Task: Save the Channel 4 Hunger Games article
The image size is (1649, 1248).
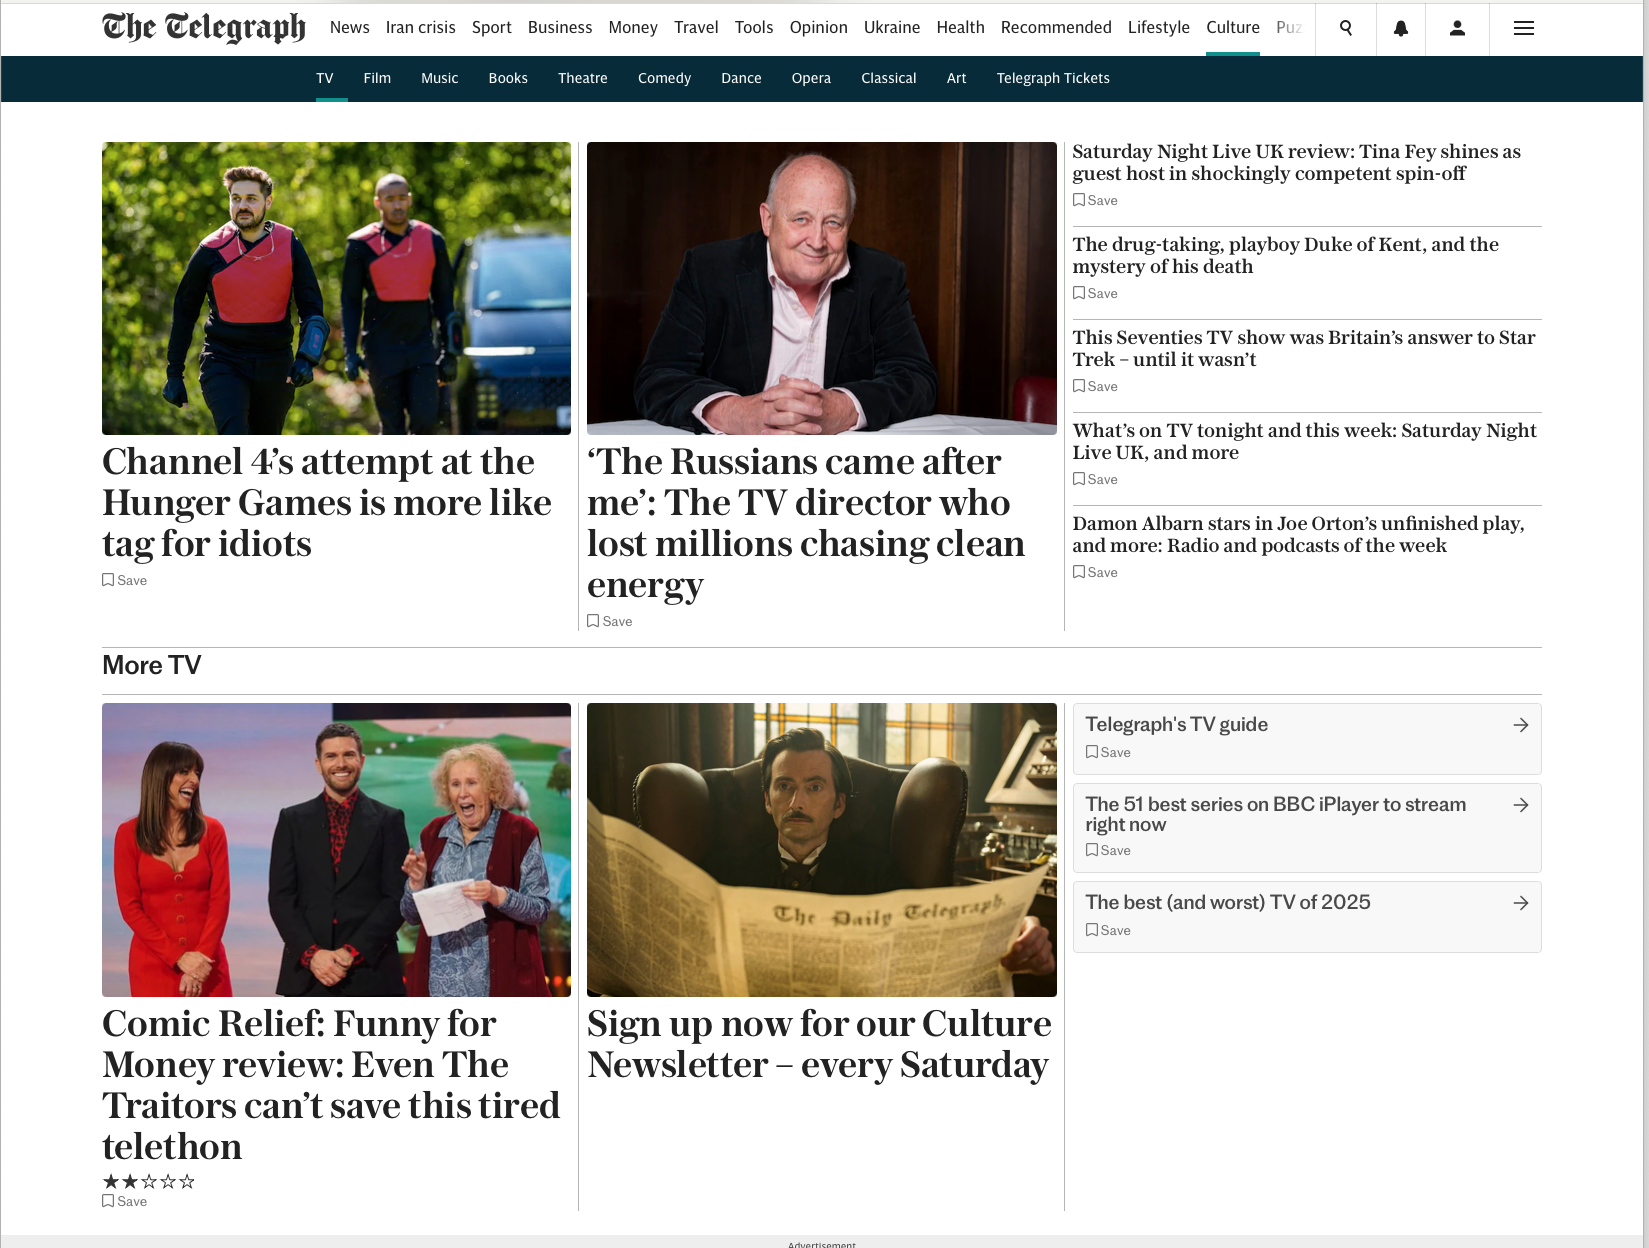Action: pyautogui.click(x=125, y=580)
